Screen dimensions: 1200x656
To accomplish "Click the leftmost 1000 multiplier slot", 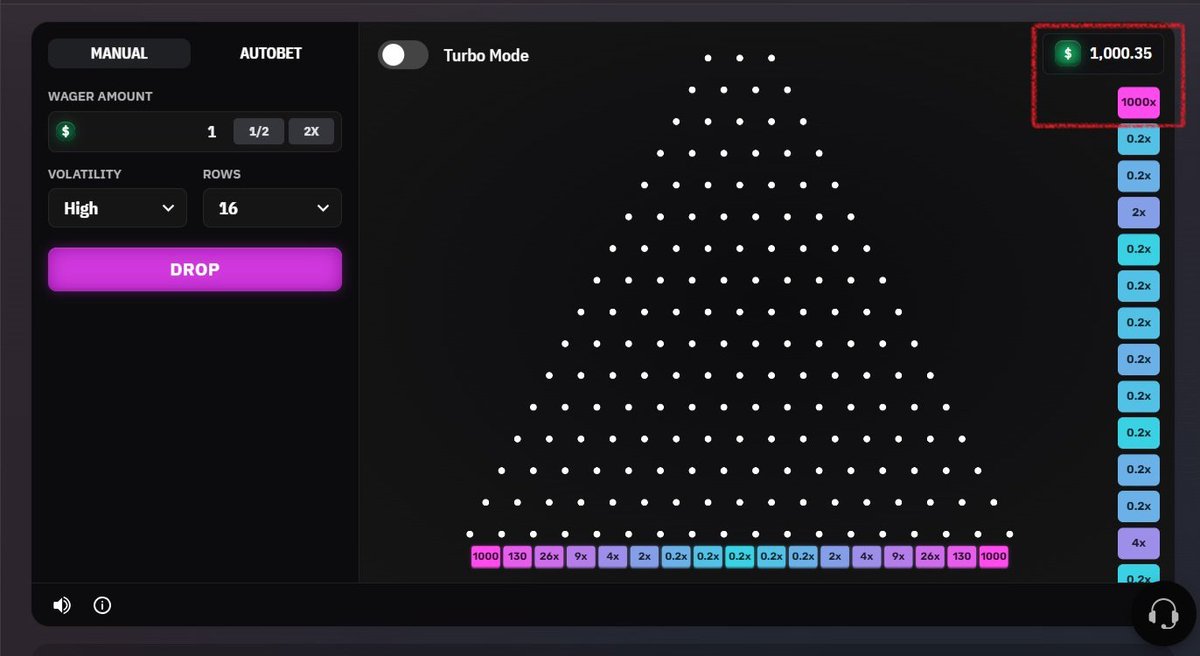I will (x=486, y=557).
